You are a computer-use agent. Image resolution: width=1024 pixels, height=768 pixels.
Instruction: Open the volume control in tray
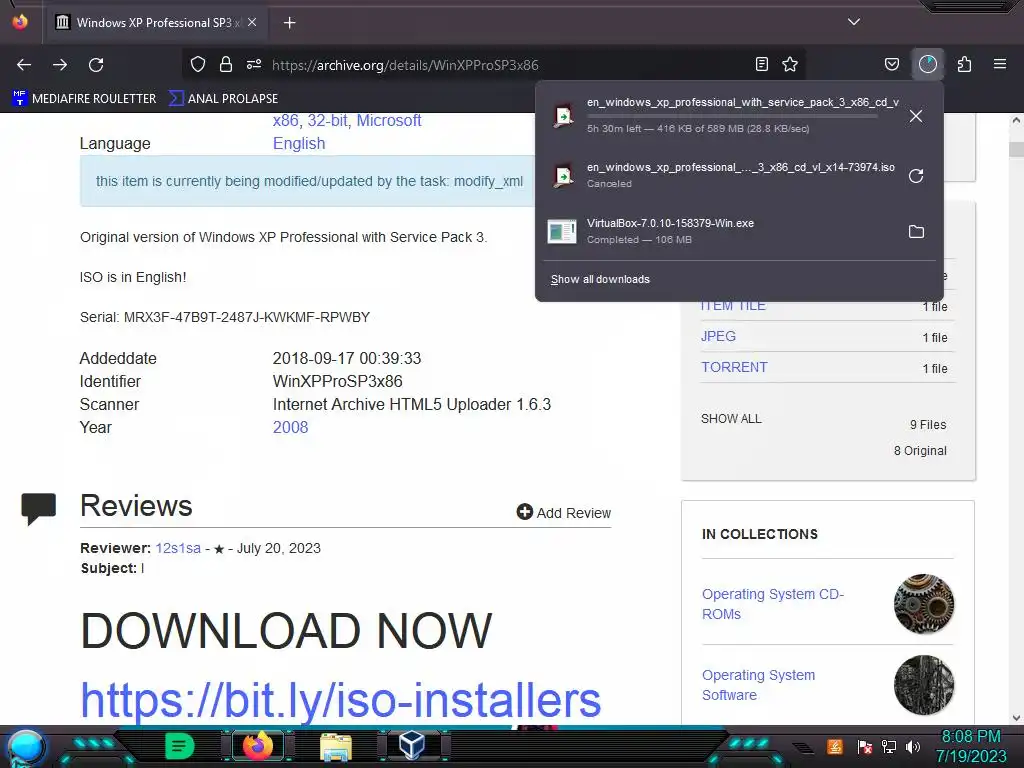pyautogui.click(x=914, y=747)
